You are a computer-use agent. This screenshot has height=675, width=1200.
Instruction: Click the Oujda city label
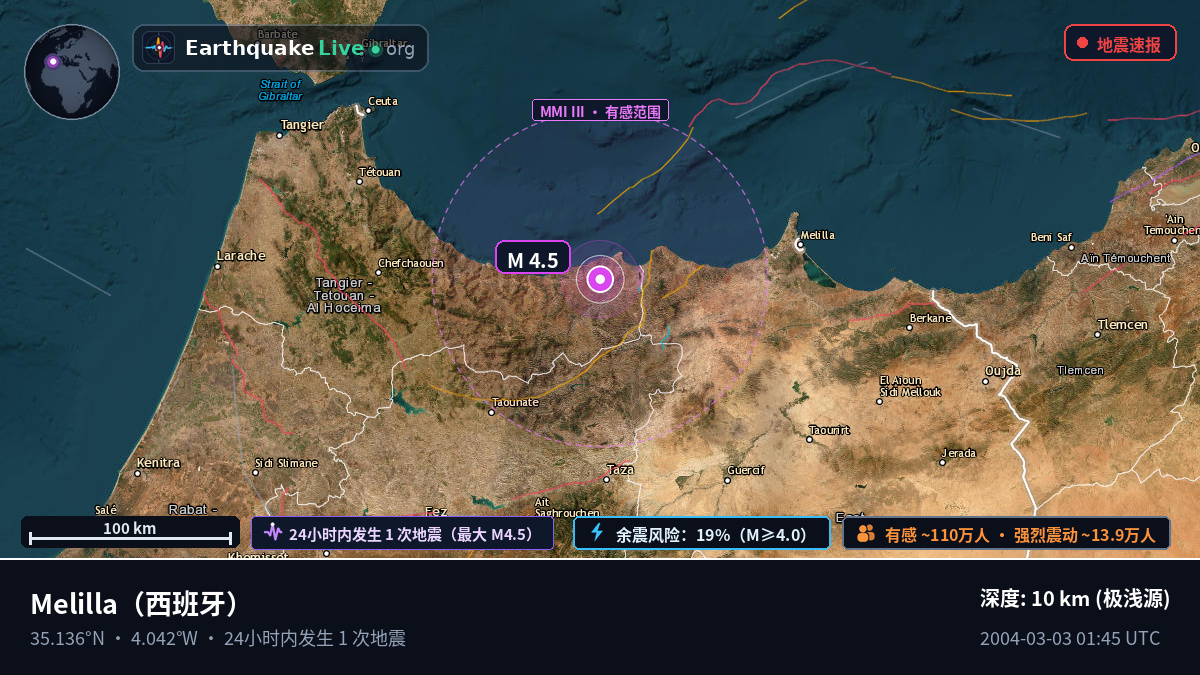[x=1002, y=371]
